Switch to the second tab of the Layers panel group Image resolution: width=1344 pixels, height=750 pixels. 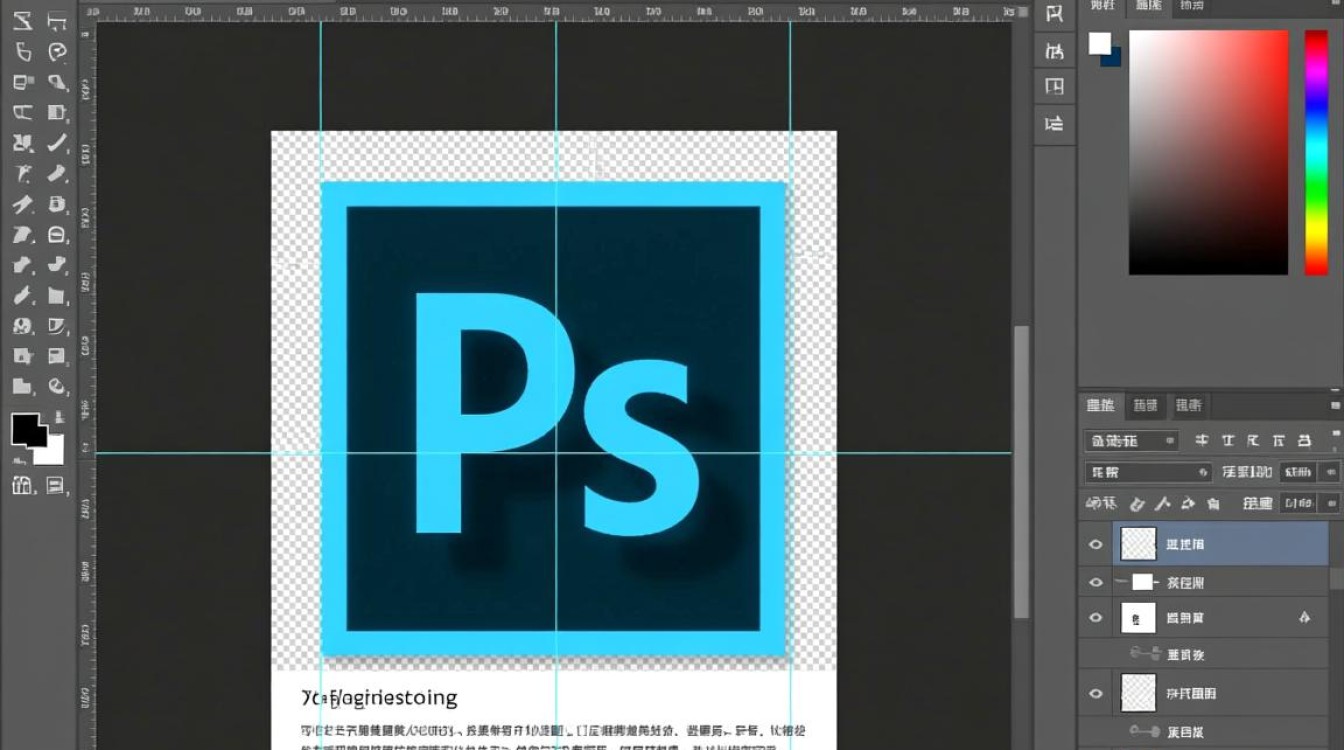click(x=1144, y=406)
